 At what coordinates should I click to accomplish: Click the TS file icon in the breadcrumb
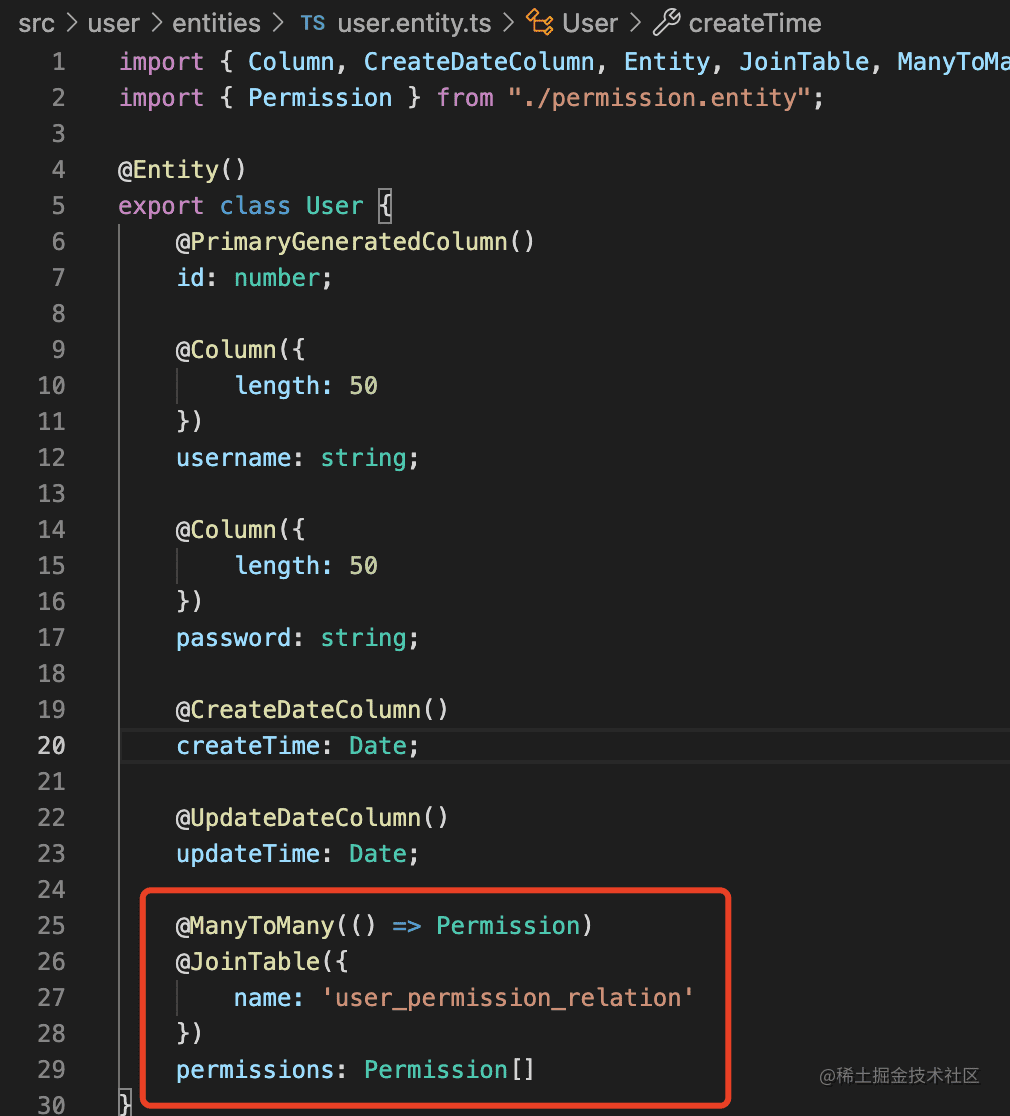coord(313,23)
